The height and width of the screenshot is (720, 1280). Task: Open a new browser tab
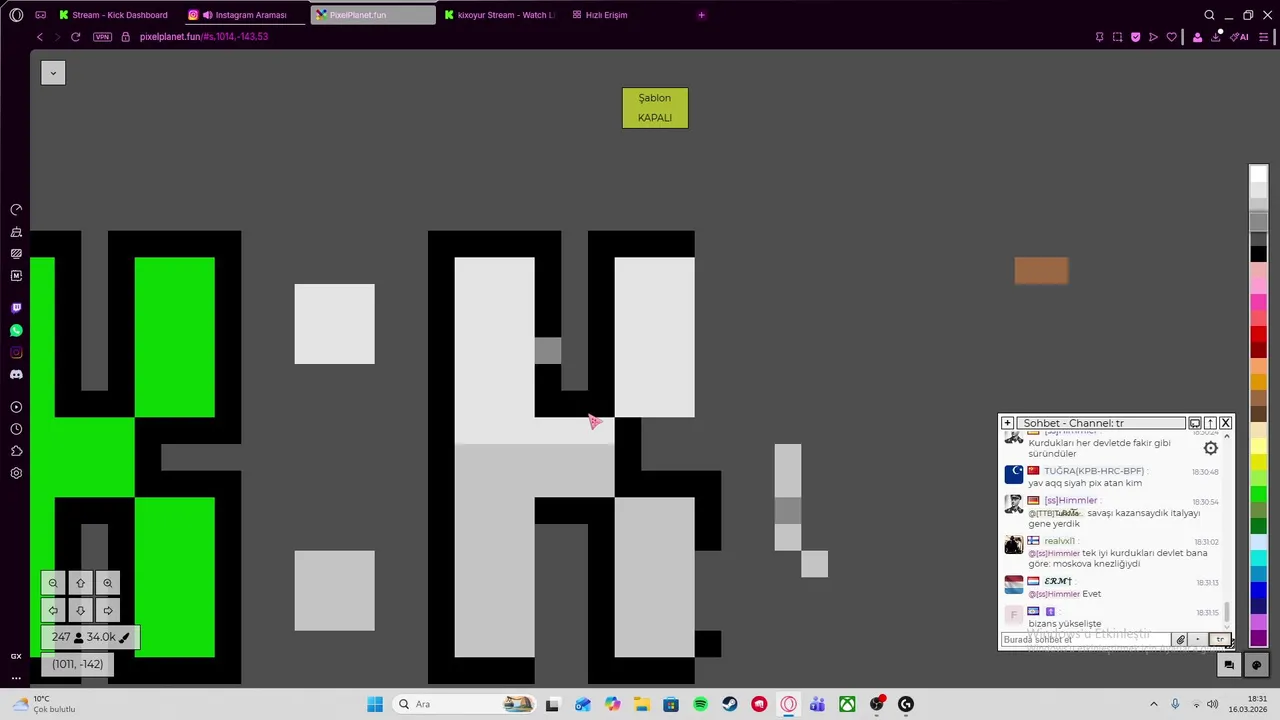pyautogui.click(x=701, y=15)
